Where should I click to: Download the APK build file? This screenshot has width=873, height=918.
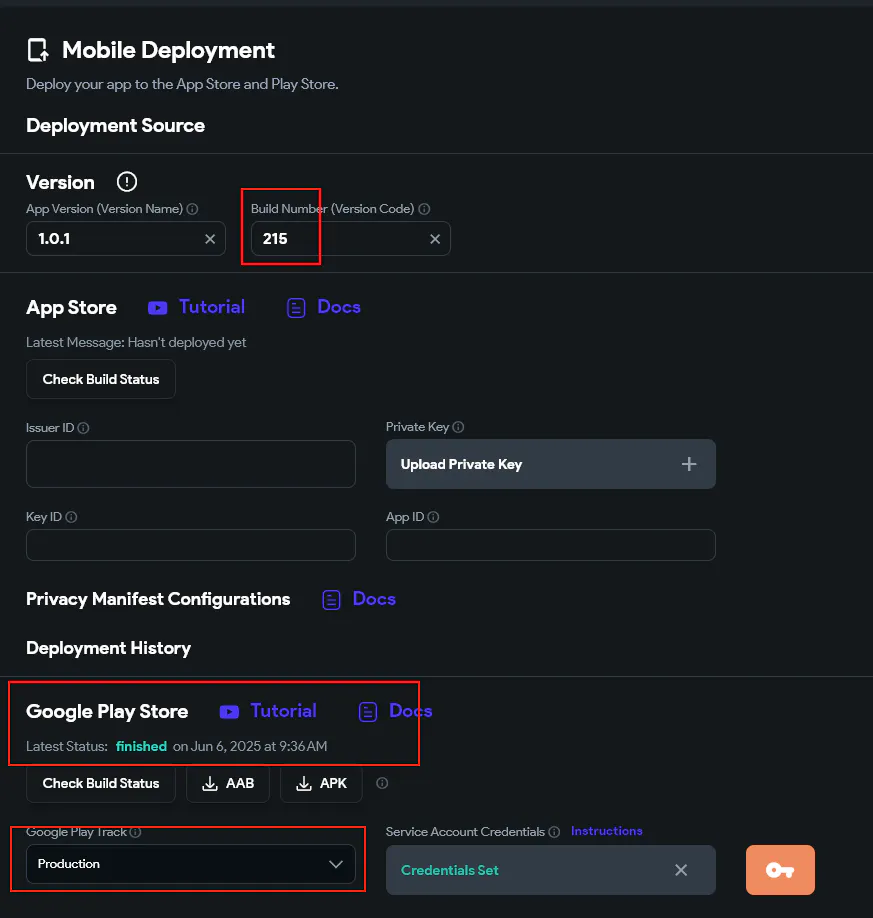[x=321, y=783]
